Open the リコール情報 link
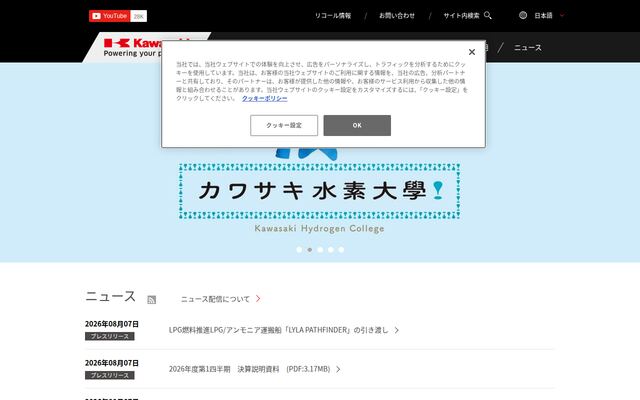The height and width of the screenshot is (400, 640). coord(333,16)
